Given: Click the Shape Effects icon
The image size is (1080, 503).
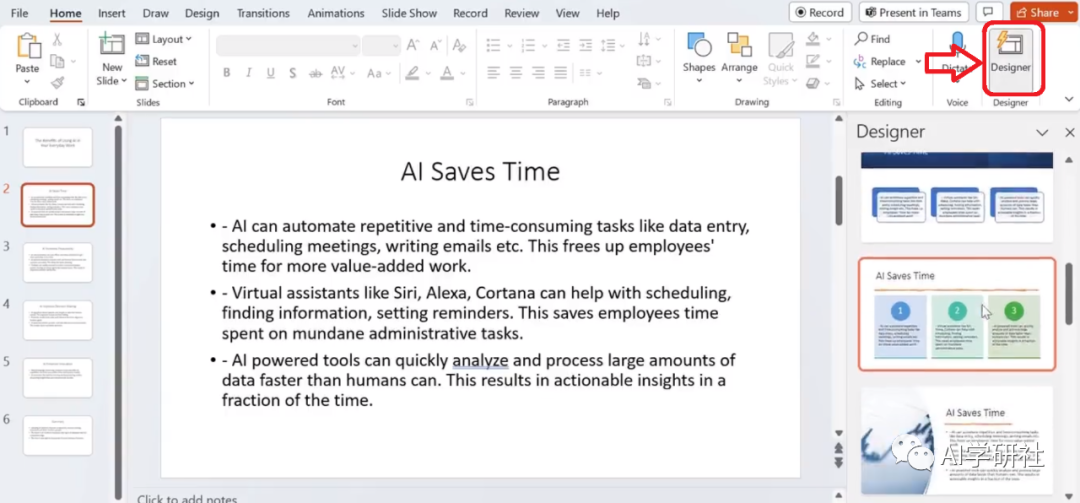Looking at the screenshot, I should (813, 83).
